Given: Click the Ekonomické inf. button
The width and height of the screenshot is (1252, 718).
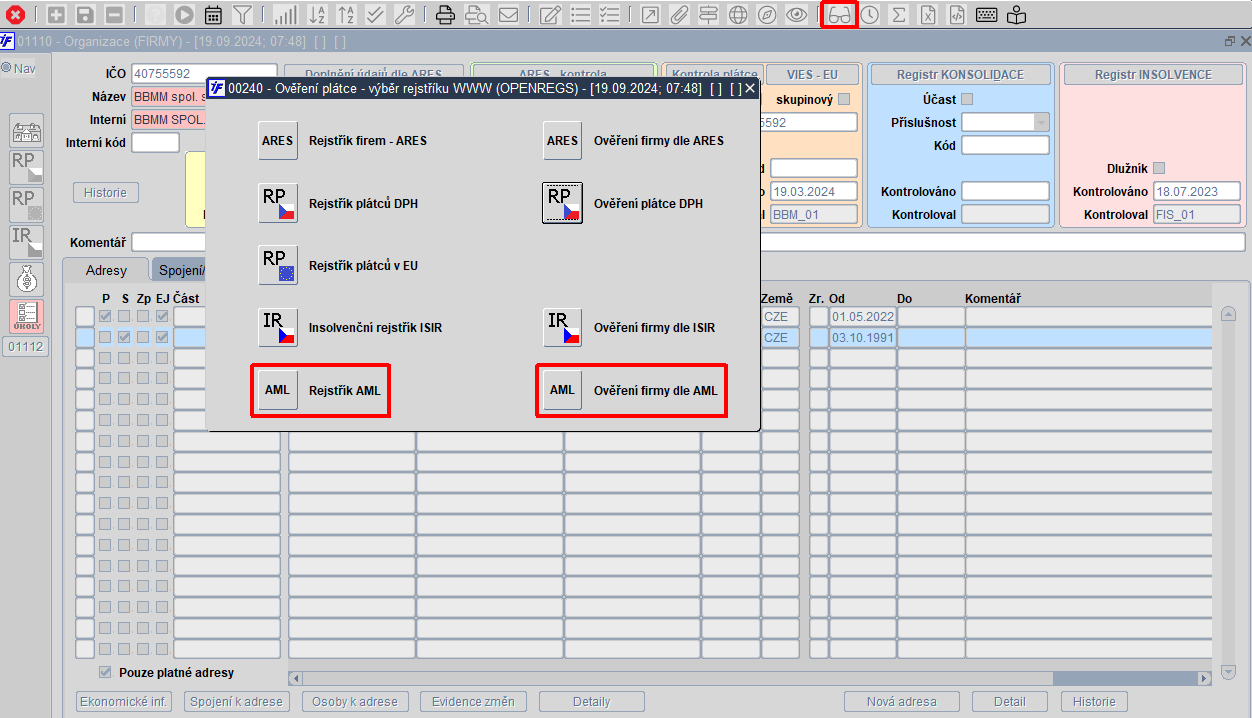Looking at the screenshot, I should (124, 702).
